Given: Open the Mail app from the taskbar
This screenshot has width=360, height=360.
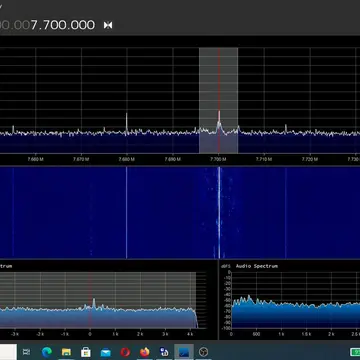Looking at the screenshot, I should pyautogui.click(x=106, y=352).
